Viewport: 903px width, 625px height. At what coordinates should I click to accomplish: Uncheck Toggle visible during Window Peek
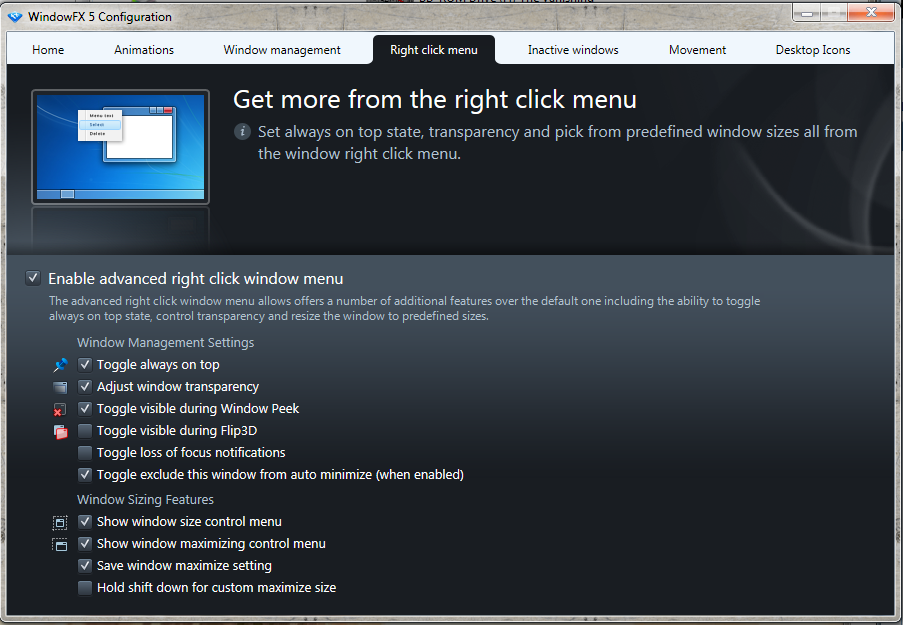tap(85, 408)
